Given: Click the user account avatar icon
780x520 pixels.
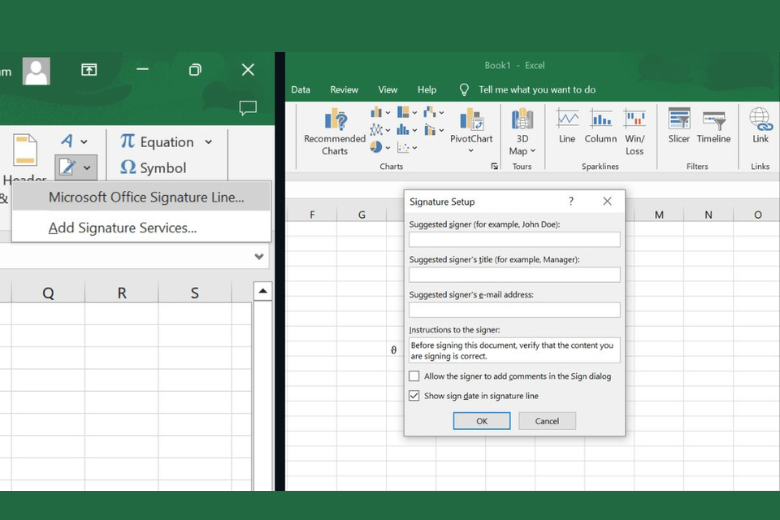Looking at the screenshot, I should click(x=36, y=71).
